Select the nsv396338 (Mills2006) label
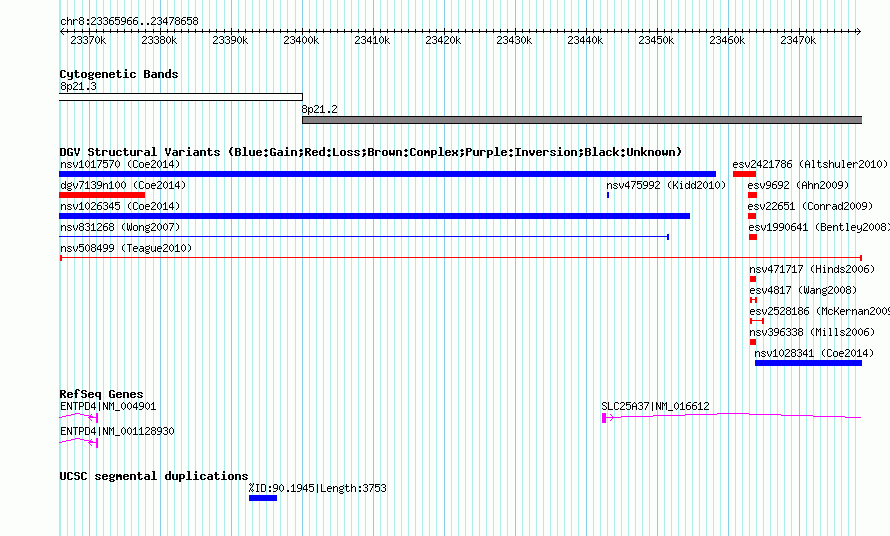Screen dimensions: 890x536 coord(812,332)
